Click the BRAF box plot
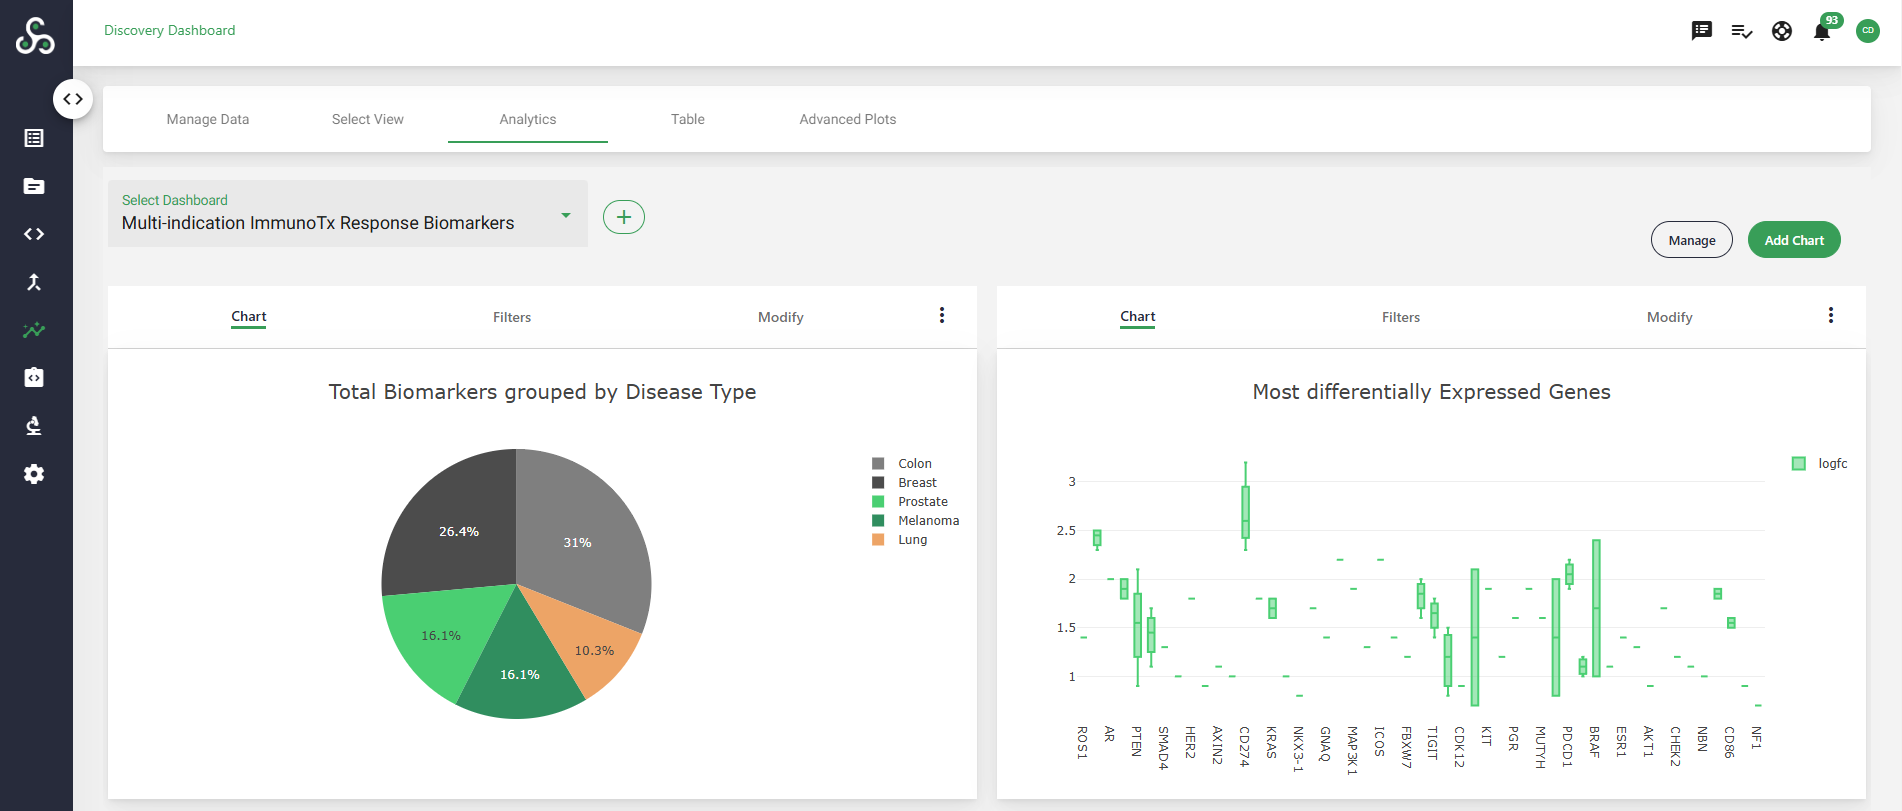 1596,608
